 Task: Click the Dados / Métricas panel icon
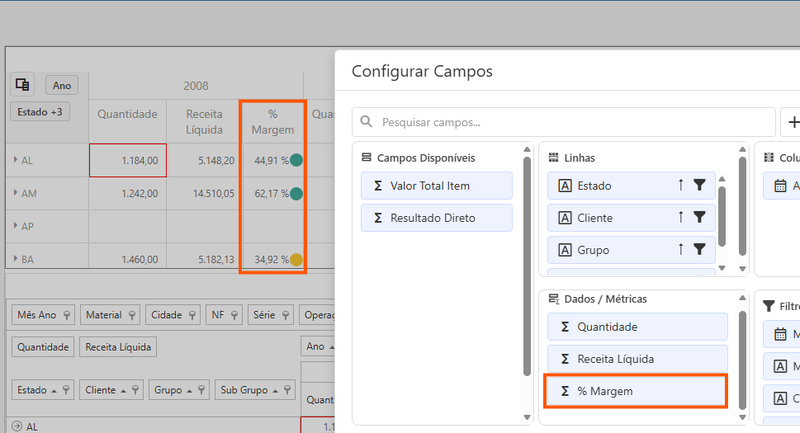(x=554, y=299)
